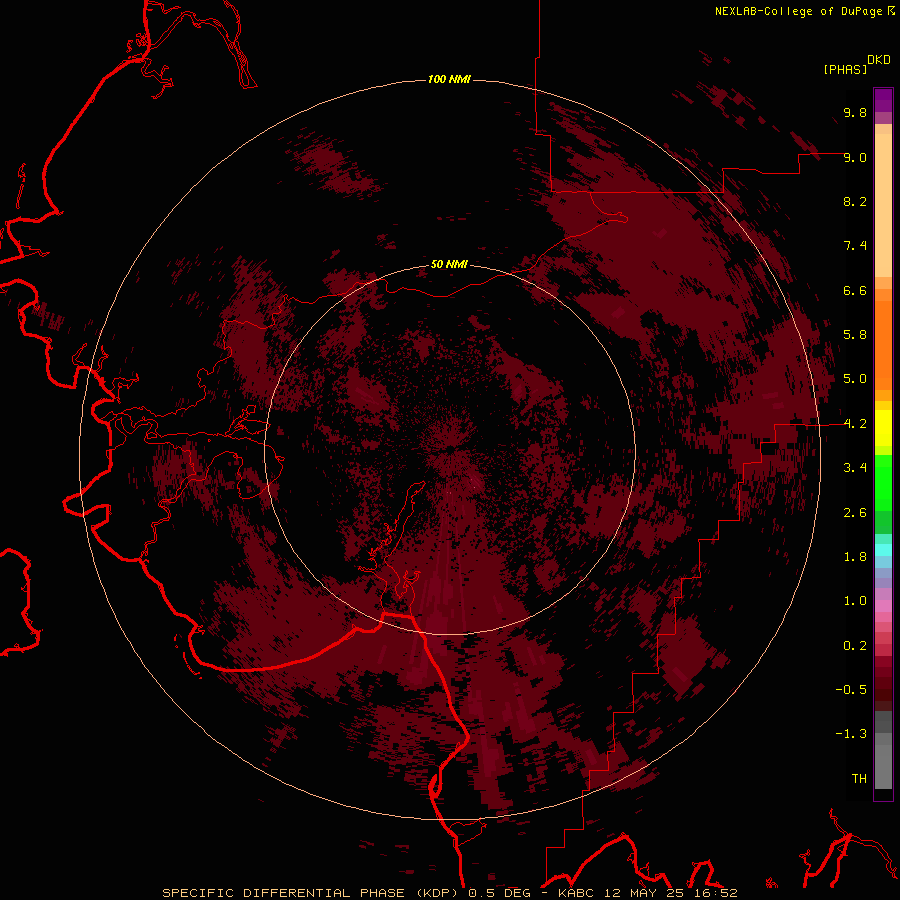Click the 4.2 value on the legend
Screen dimensions: 900x900
point(855,424)
